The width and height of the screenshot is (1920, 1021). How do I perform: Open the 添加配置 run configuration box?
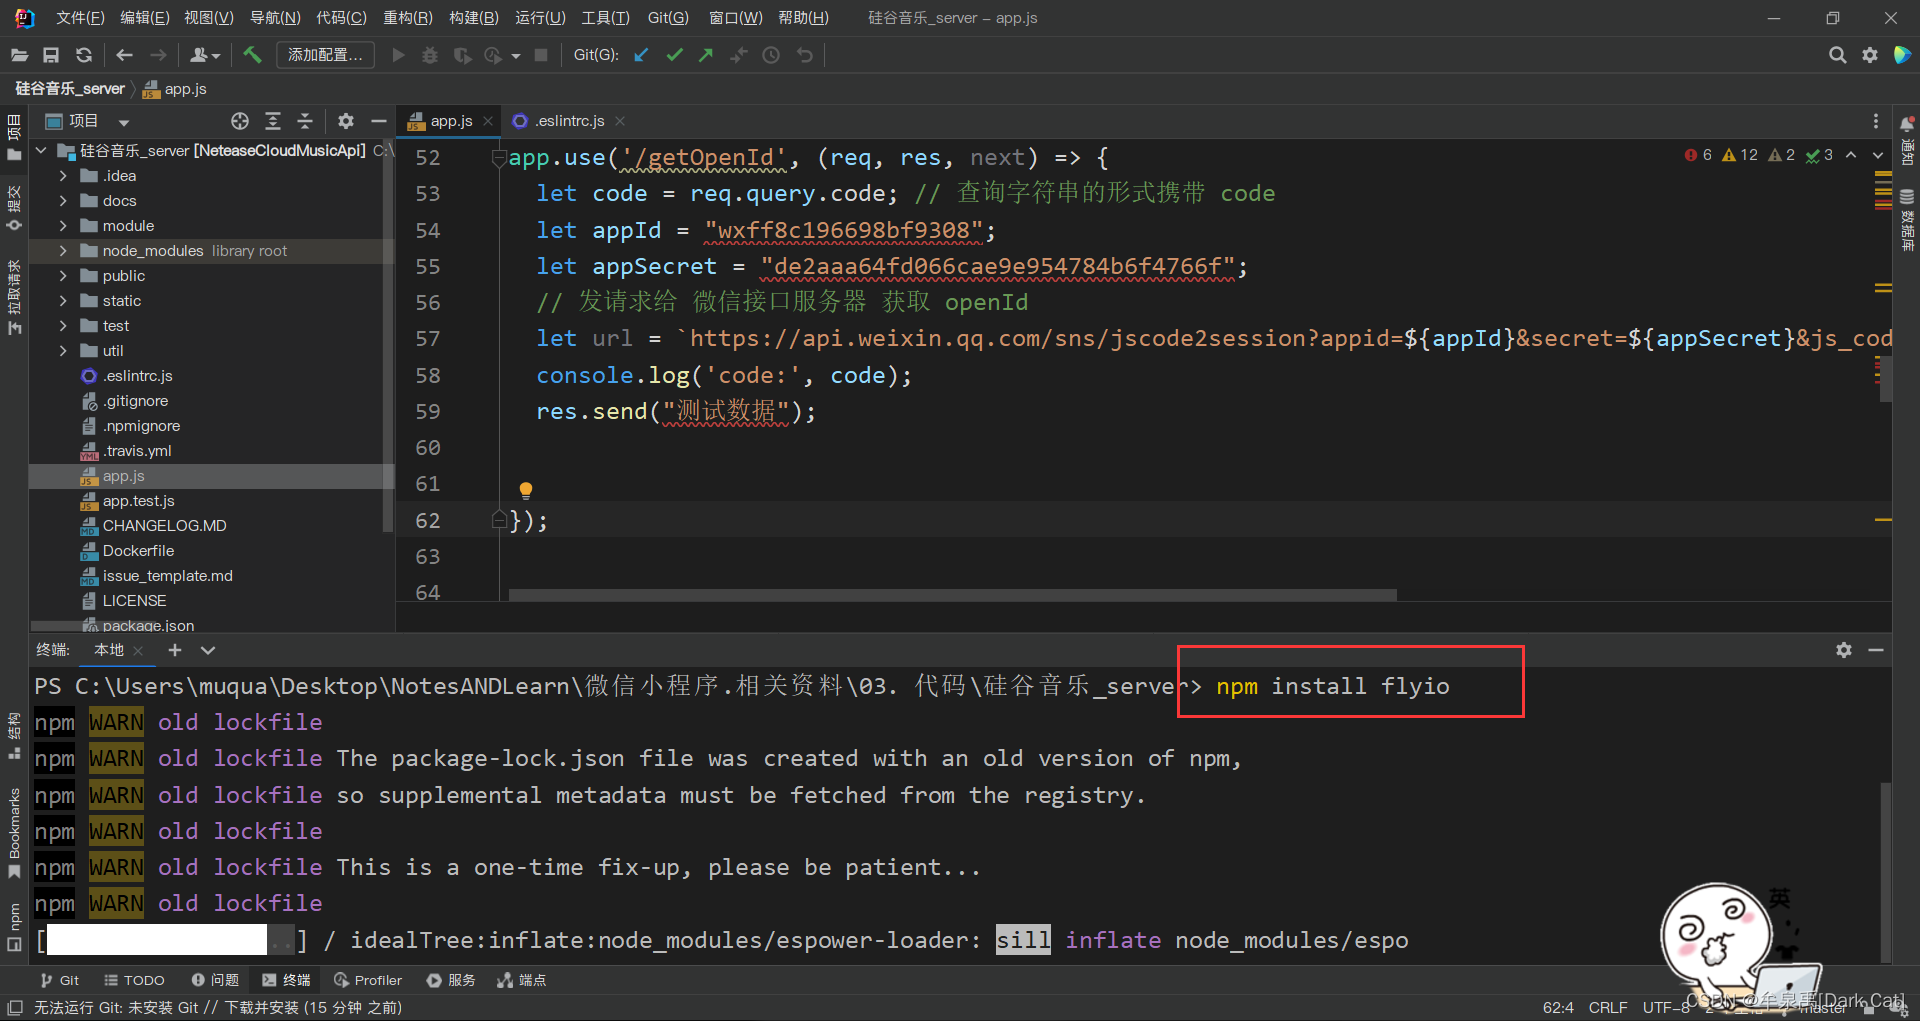point(325,55)
